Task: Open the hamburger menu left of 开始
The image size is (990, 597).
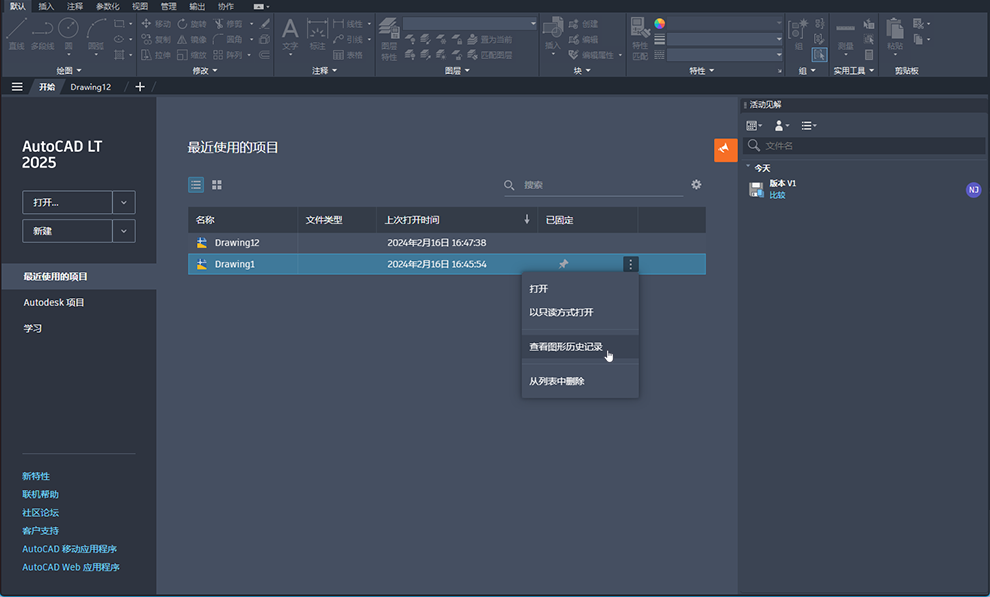Action: pos(17,86)
